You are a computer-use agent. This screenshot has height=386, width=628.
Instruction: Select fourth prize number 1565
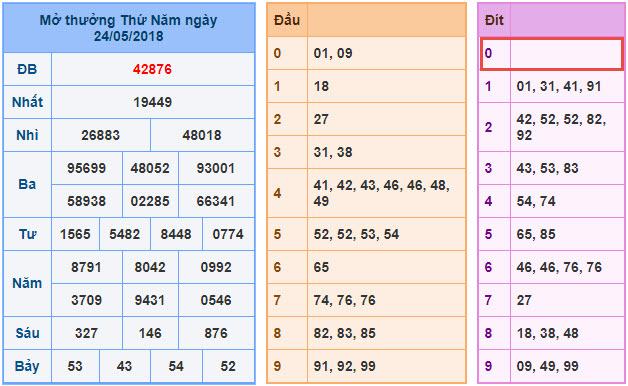pos(75,234)
